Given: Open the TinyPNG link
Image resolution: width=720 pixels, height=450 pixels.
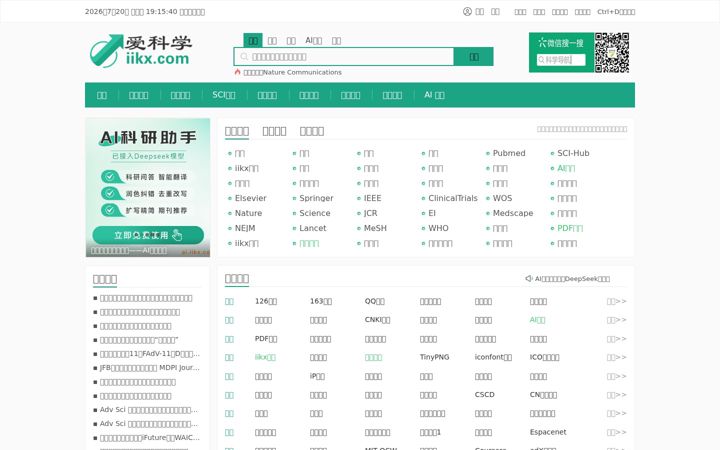Looking at the screenshot, I should click(x=434, y=357).
